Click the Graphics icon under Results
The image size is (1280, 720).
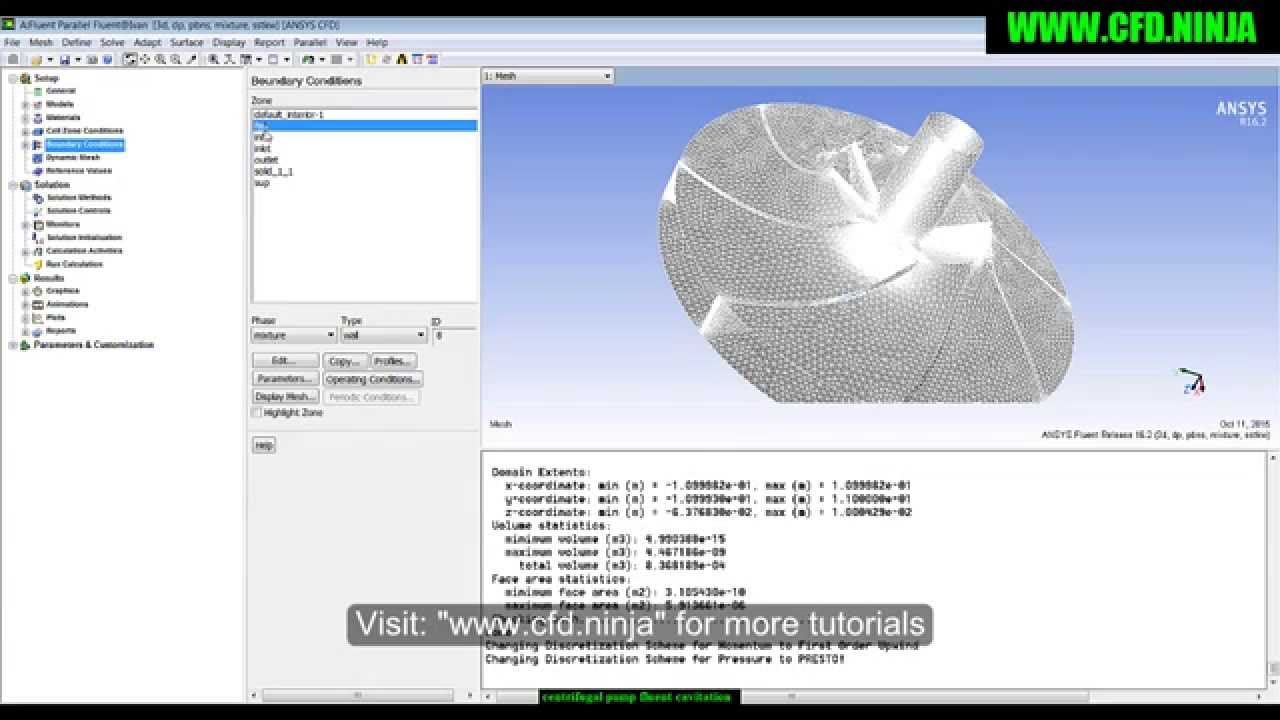tap(38, 291)
